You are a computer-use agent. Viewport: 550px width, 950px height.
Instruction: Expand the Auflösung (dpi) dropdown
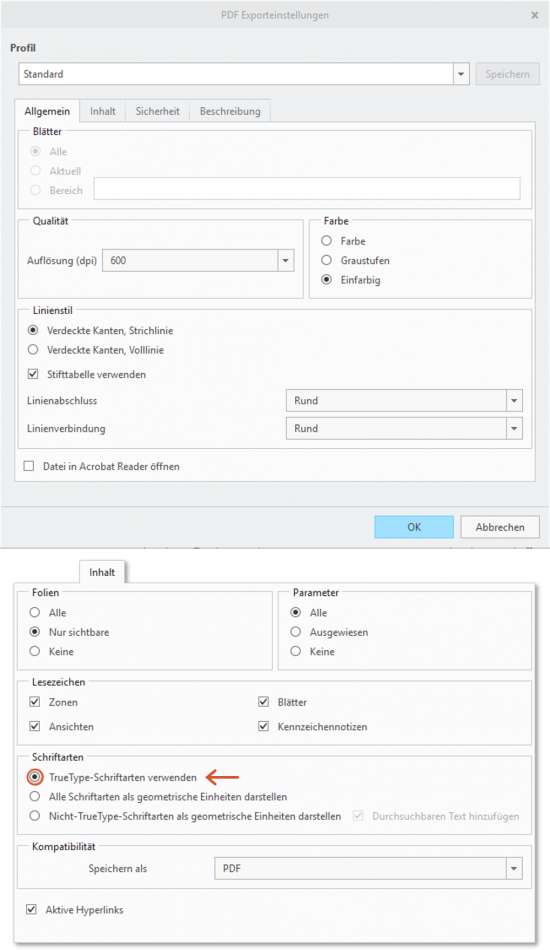click(x=285, y=261)
